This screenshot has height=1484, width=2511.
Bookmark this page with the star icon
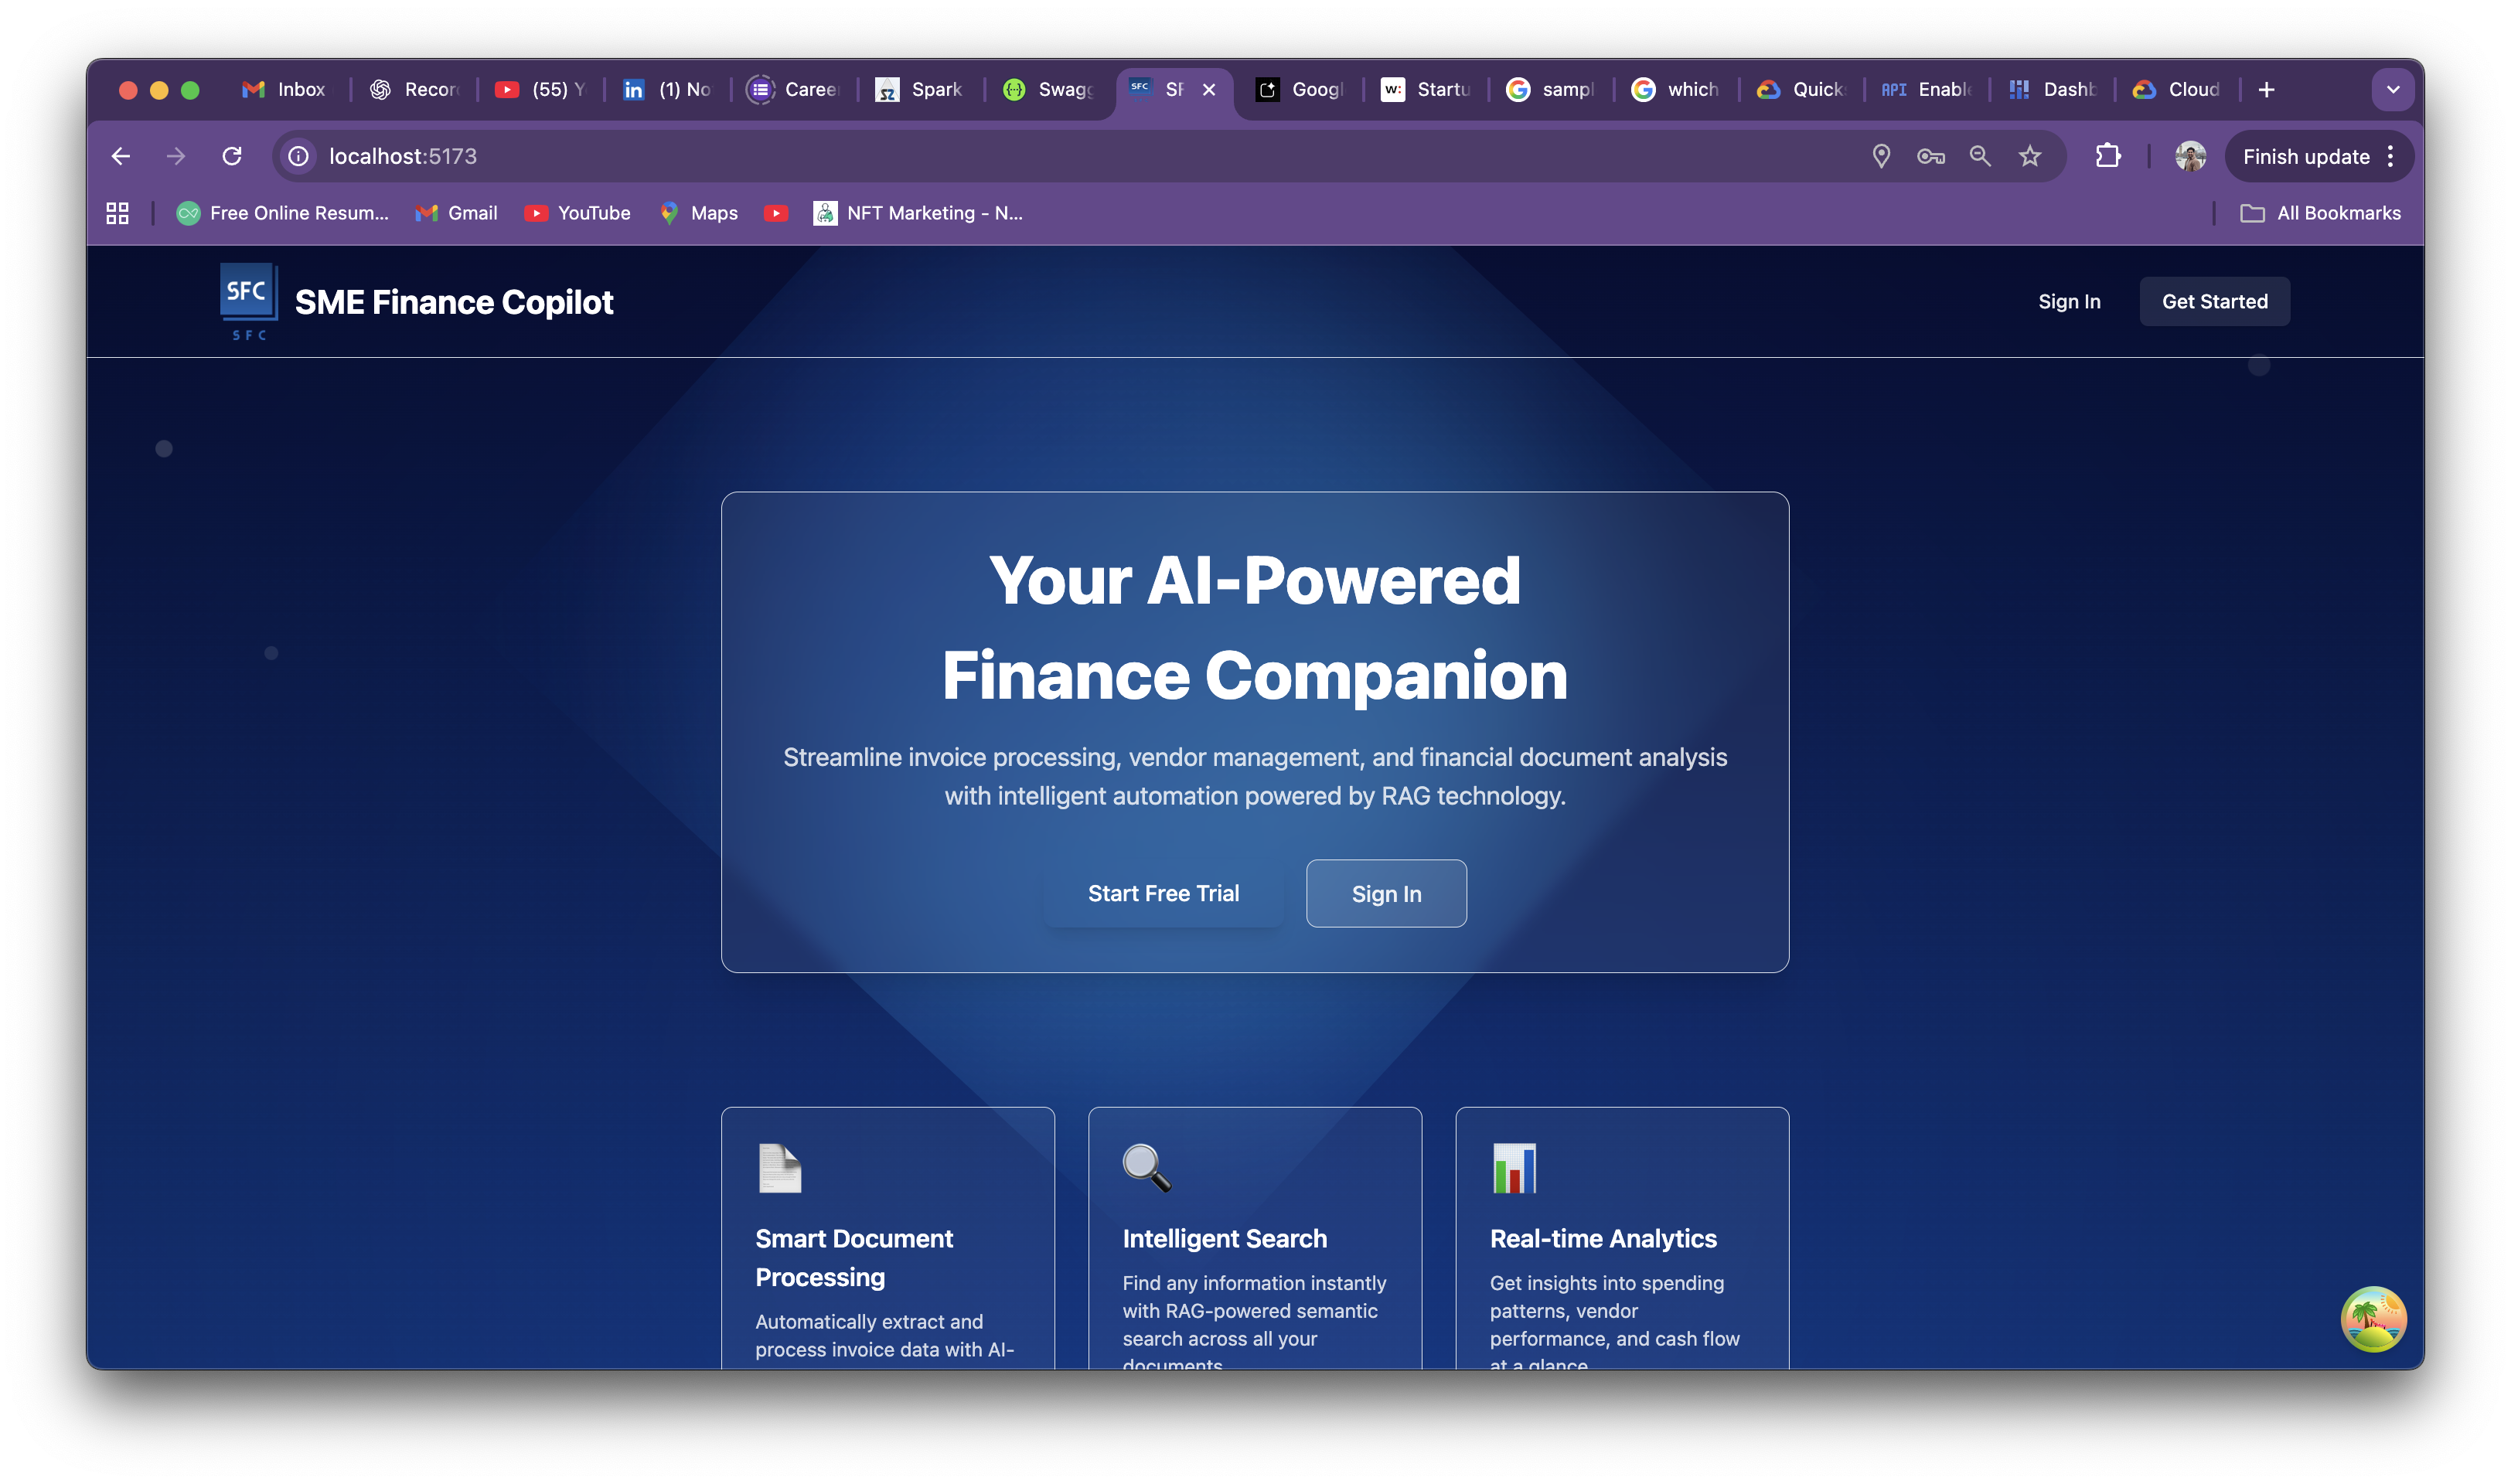pos(2029,156)
